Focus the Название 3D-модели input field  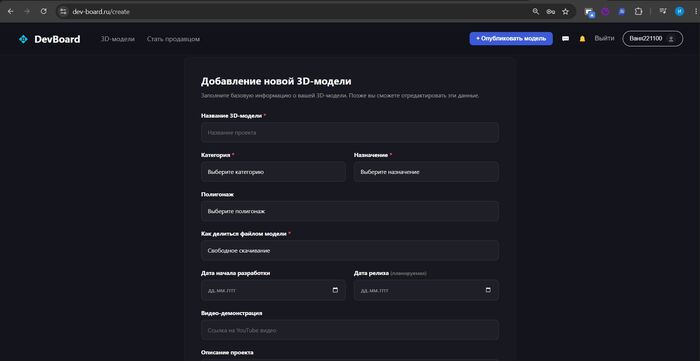[x=350, y=133]
